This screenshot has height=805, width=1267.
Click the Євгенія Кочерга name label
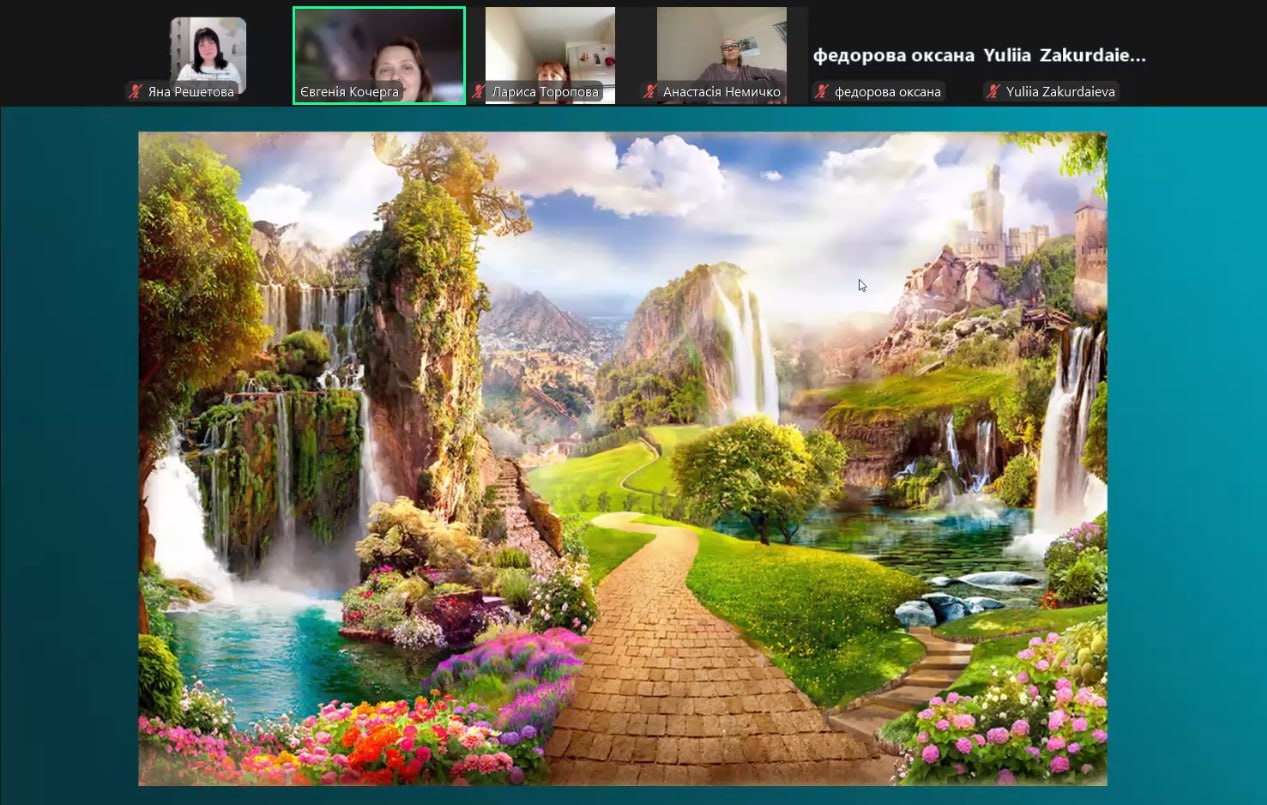350,92
